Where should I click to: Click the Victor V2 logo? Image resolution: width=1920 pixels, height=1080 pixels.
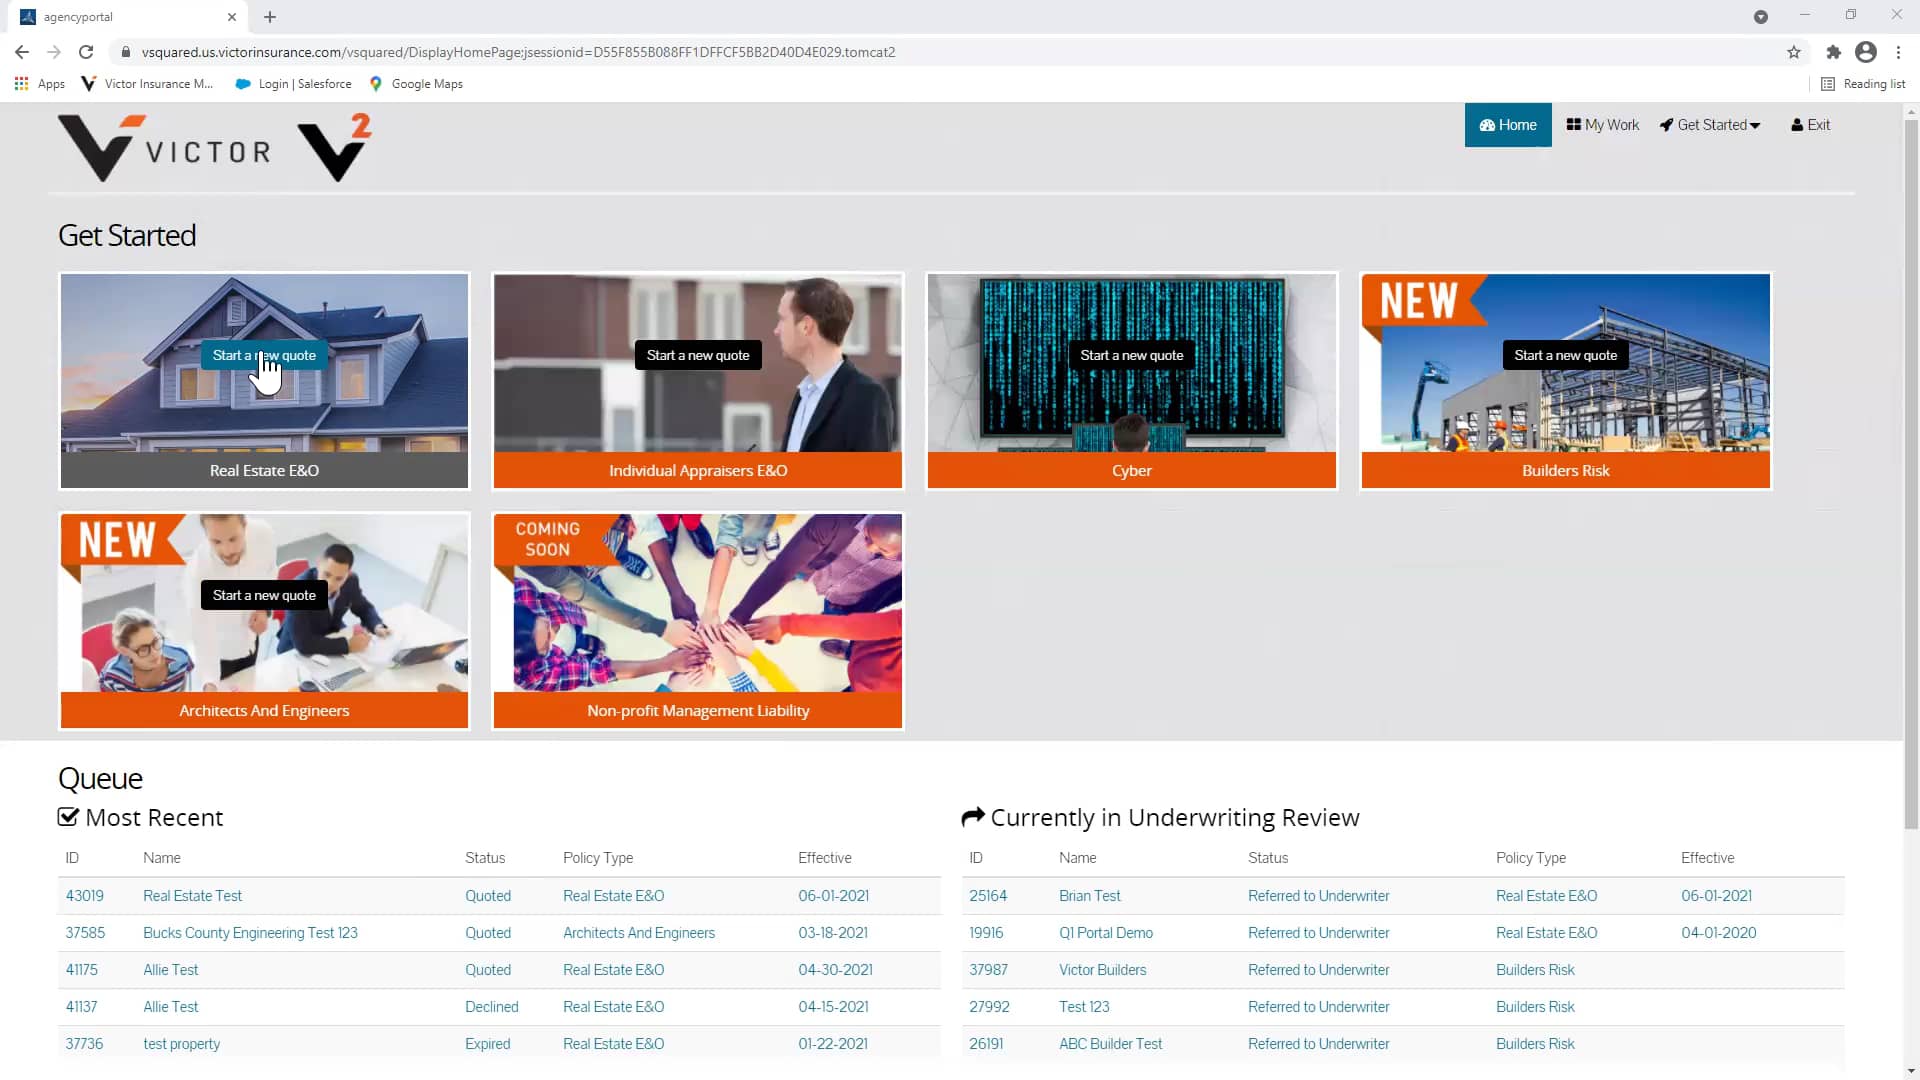click(x=213, y=146)
